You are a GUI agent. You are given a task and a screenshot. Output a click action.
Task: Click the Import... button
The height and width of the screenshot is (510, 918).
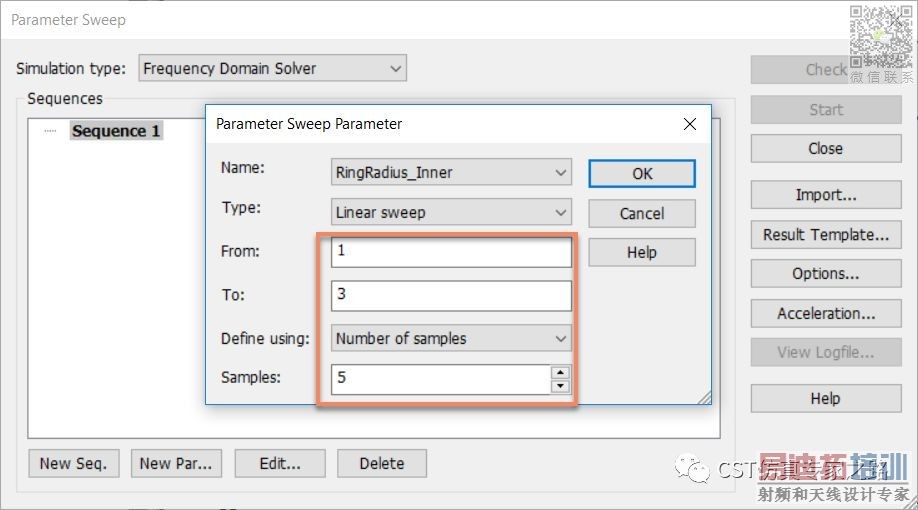coord(825,195)
